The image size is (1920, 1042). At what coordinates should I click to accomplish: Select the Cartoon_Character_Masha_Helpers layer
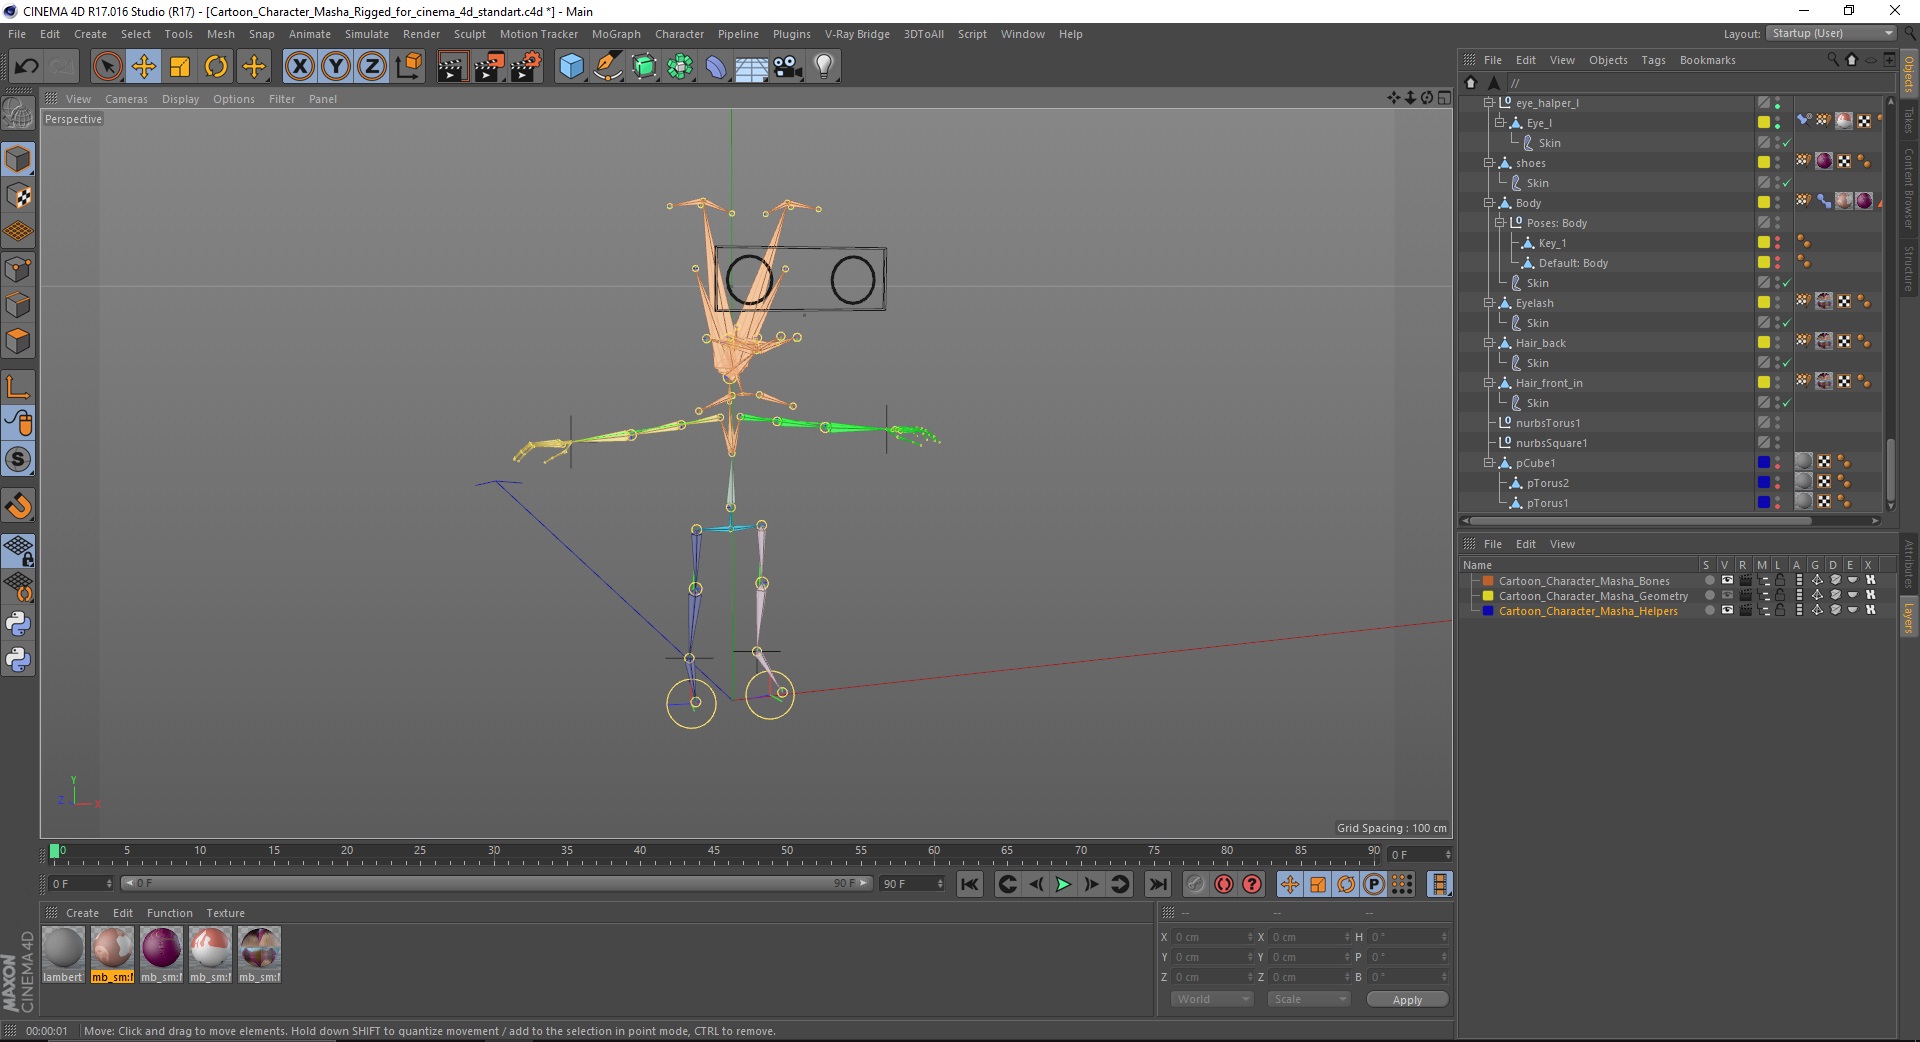[1588, 611]
